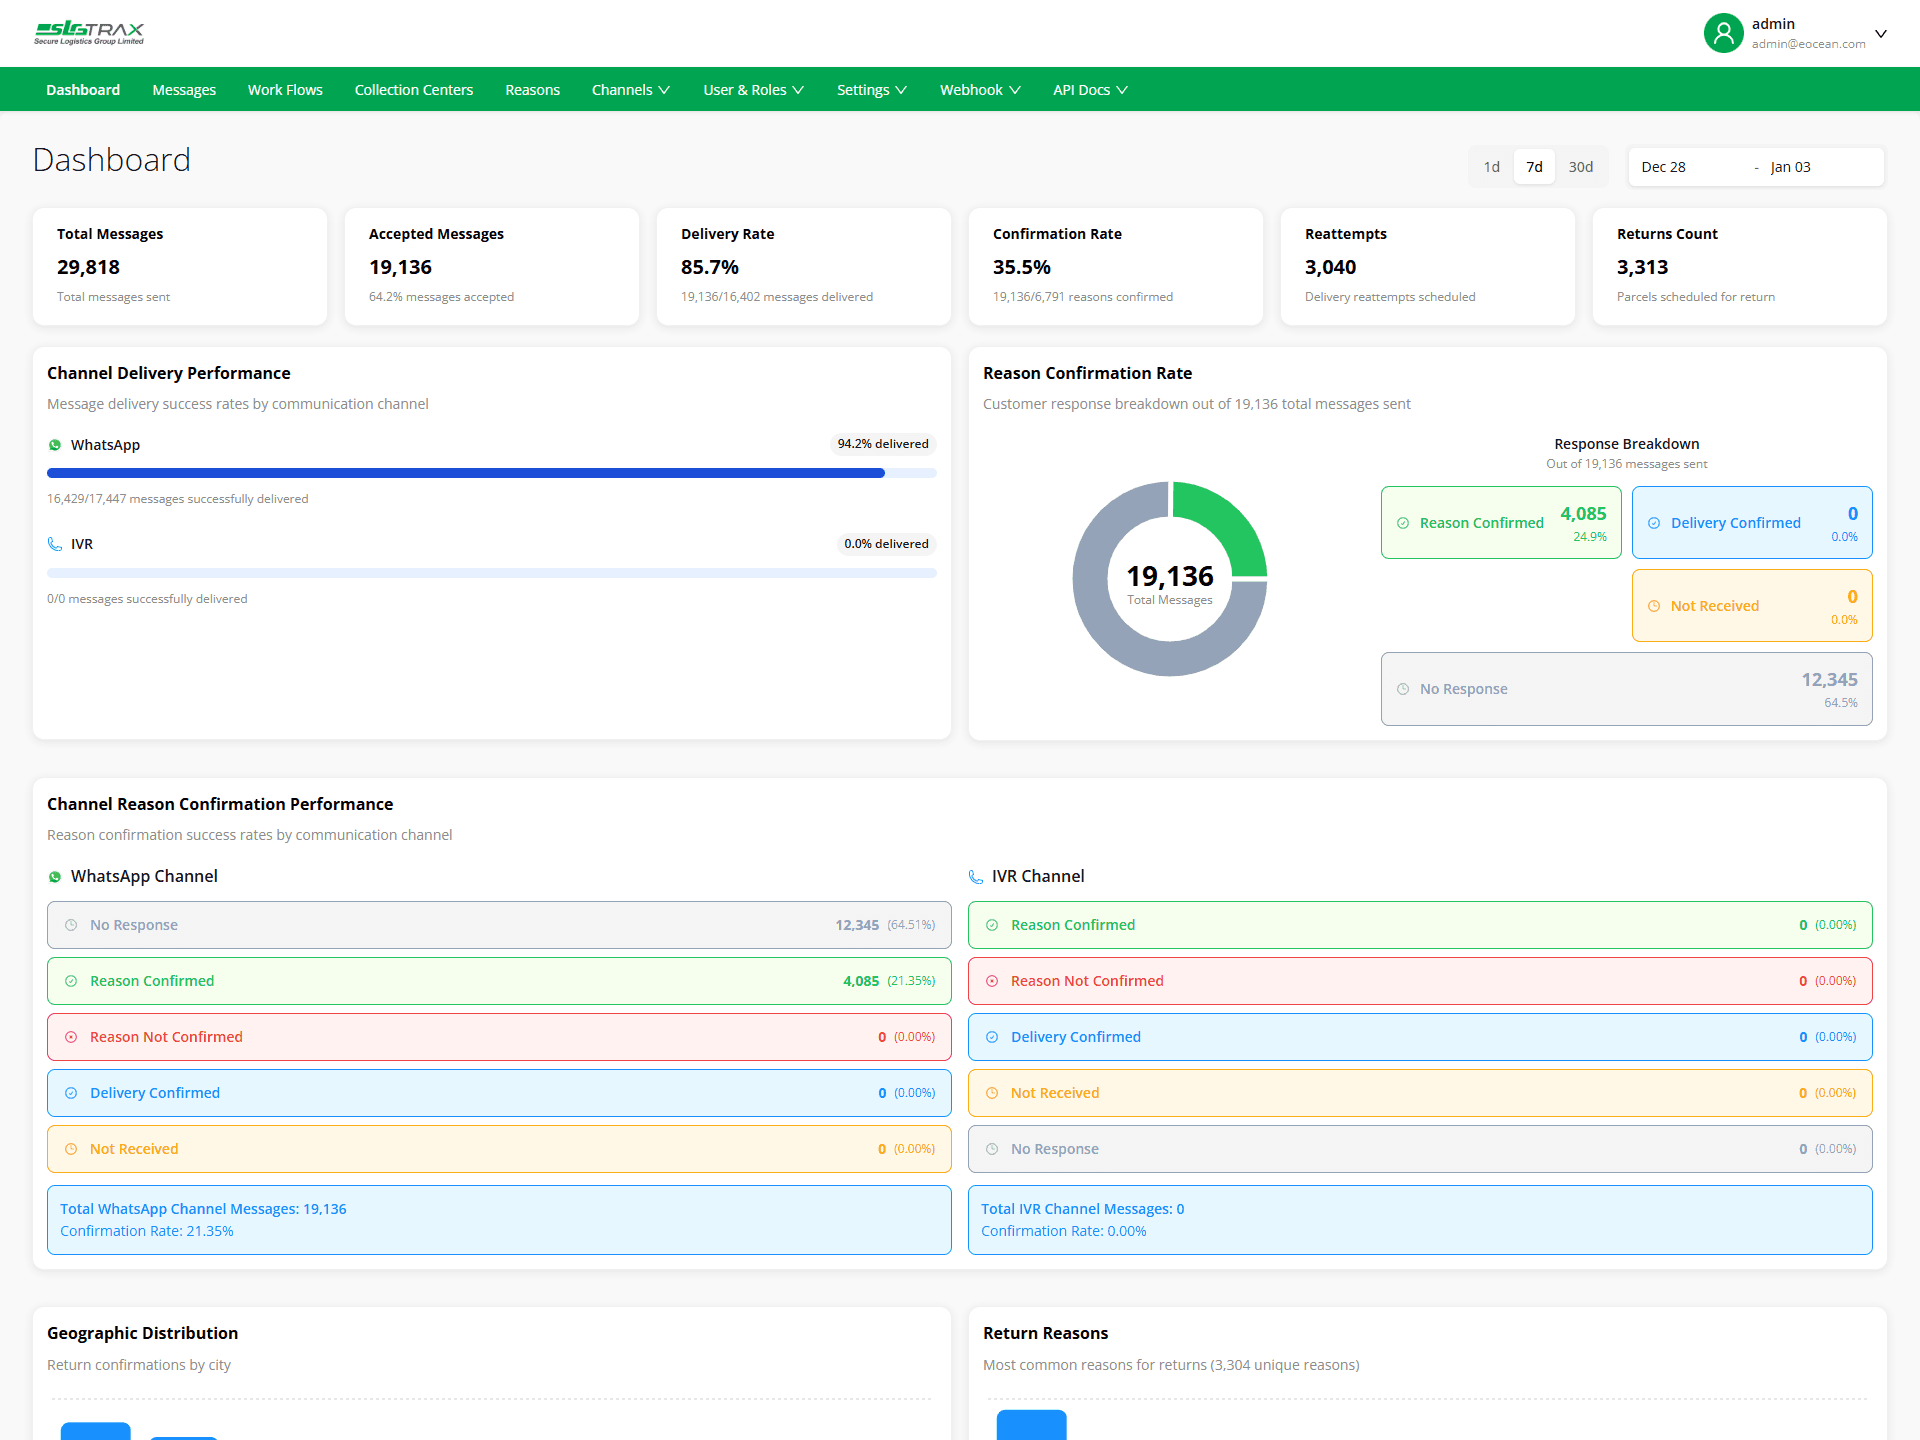Image resolution: width=1920 pixels, height=1440 pixels.
Task: Click the WhatsApp icon in Channel Delivery Performance
Action: coord(55,445)
